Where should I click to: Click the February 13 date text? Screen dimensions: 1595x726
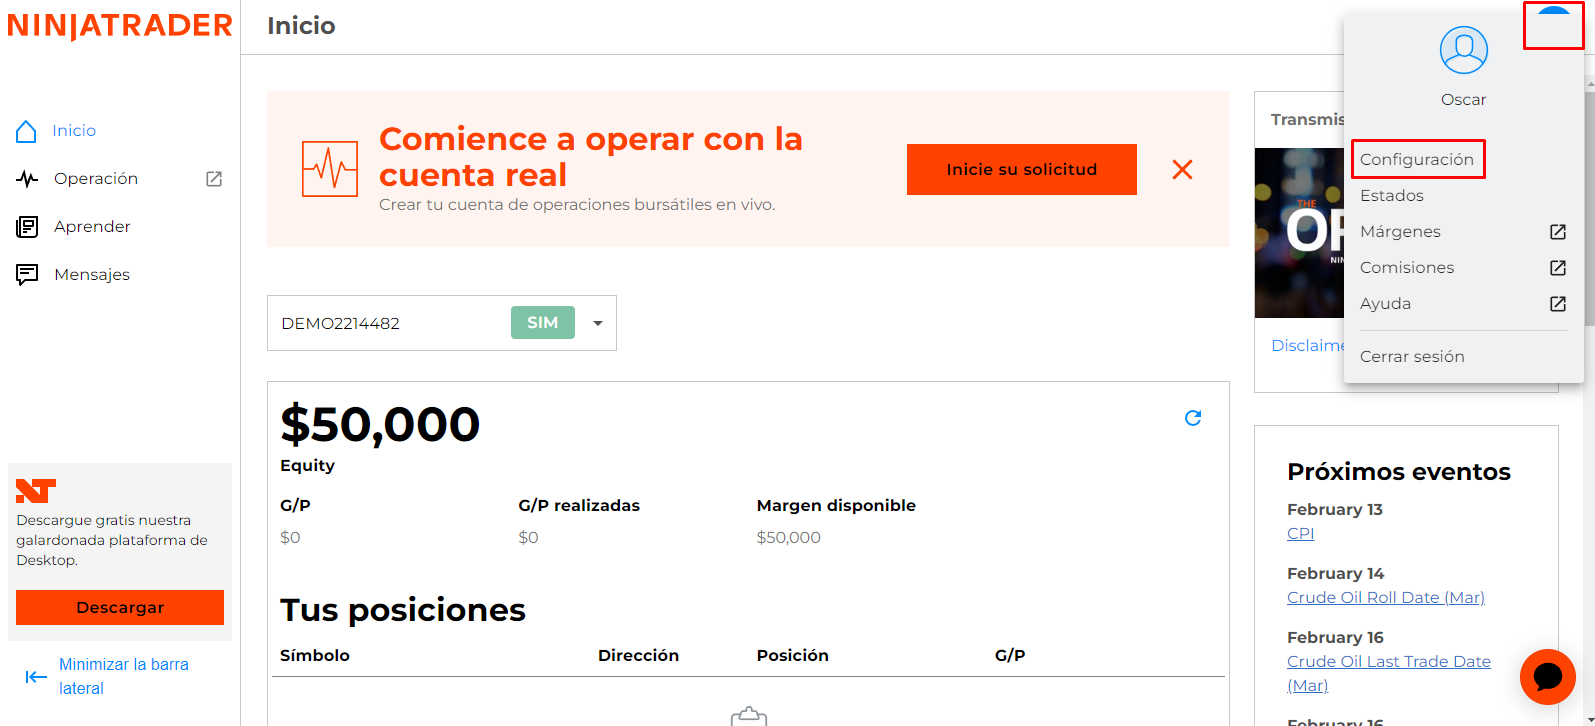point(1335,510)
